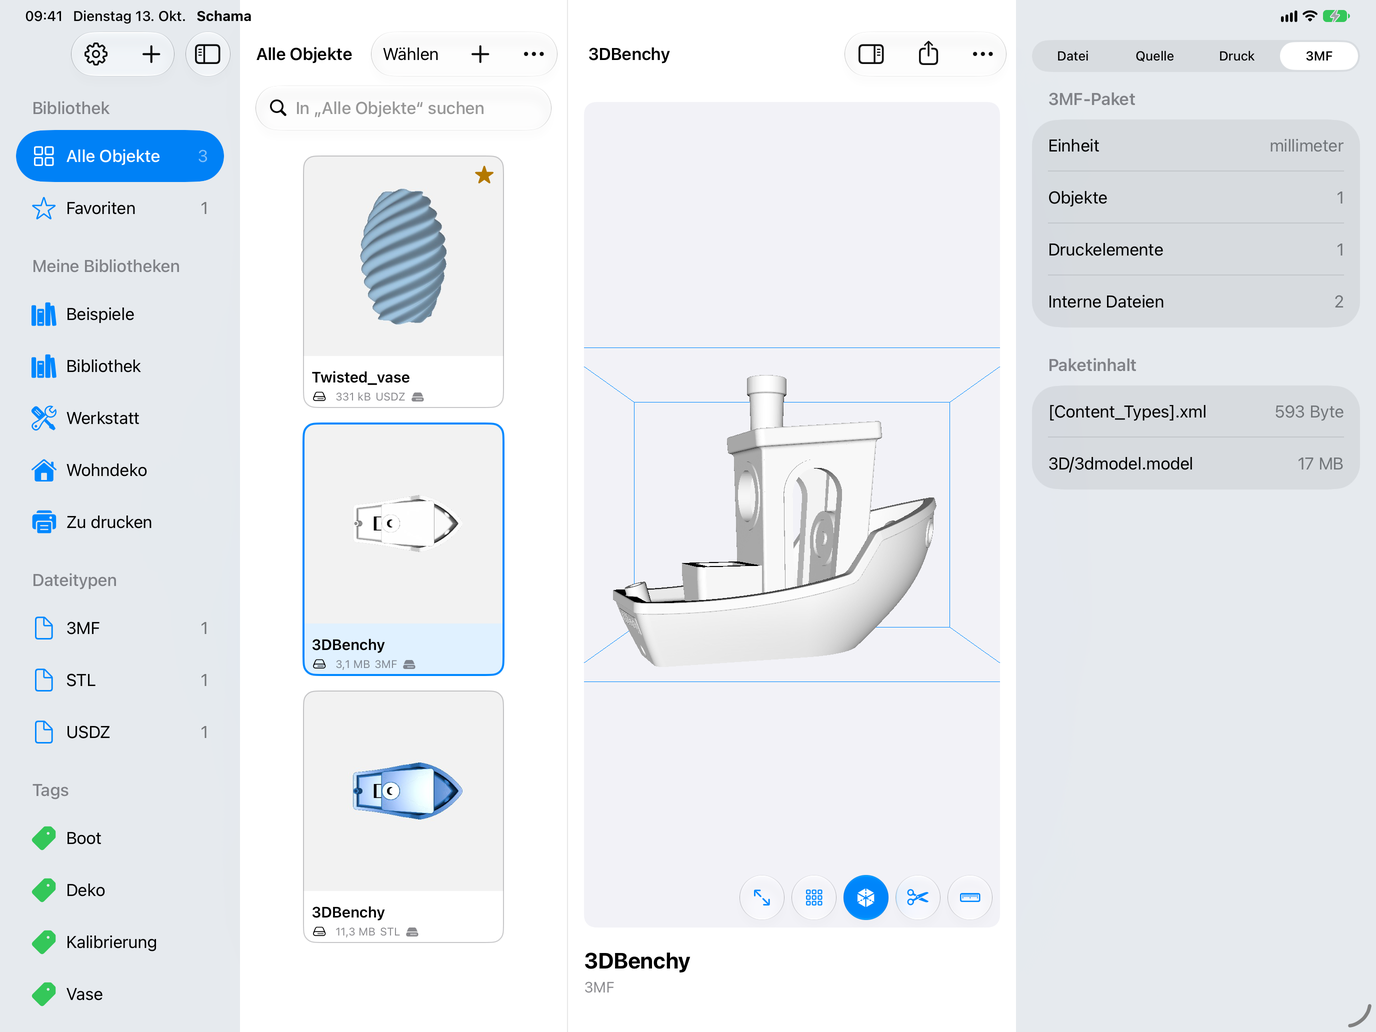Switch to the Druck tab
1376x1032 pixels.
click(1236, 56)
